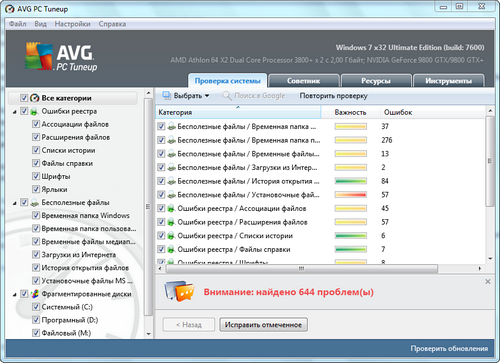Click icon of История открытия row

click(171, 181)
